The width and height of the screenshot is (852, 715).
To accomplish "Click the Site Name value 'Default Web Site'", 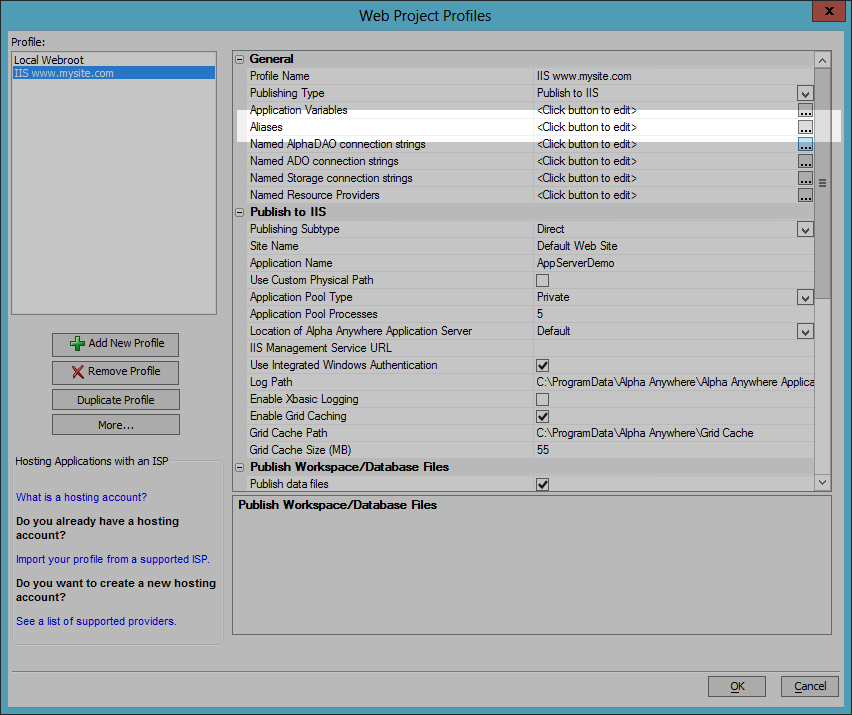I will [x=577, y=246].
